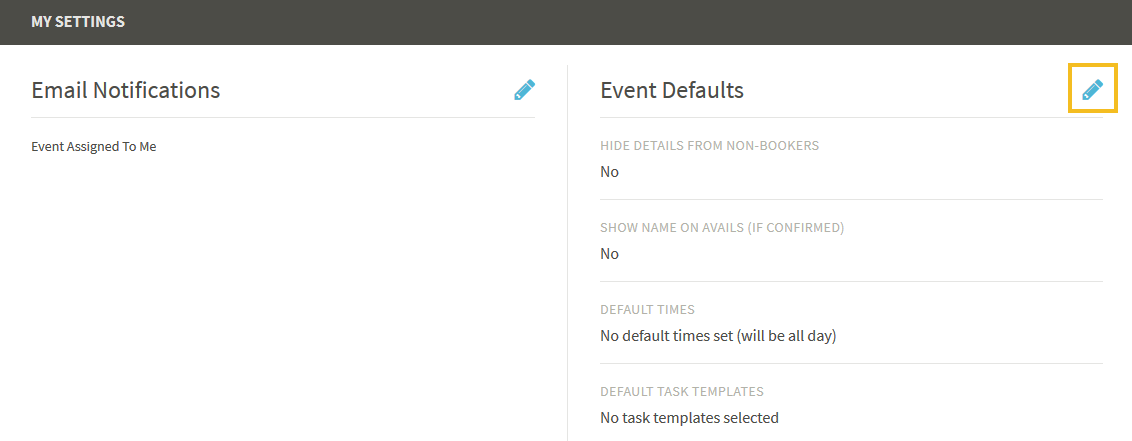Select the No task templates selected text
Screen dimensions: 1132x441
689,418
